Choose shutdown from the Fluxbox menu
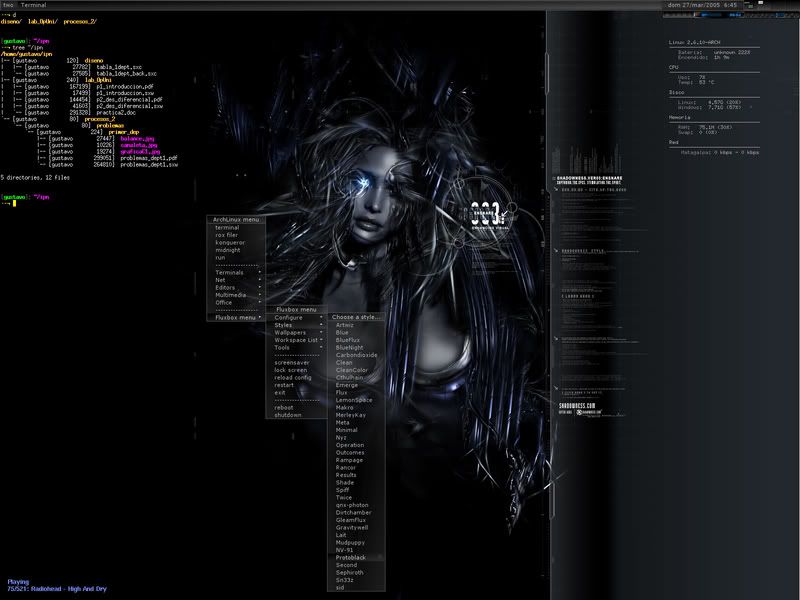This screenshot has height=600, width=800. pos(288,415)
